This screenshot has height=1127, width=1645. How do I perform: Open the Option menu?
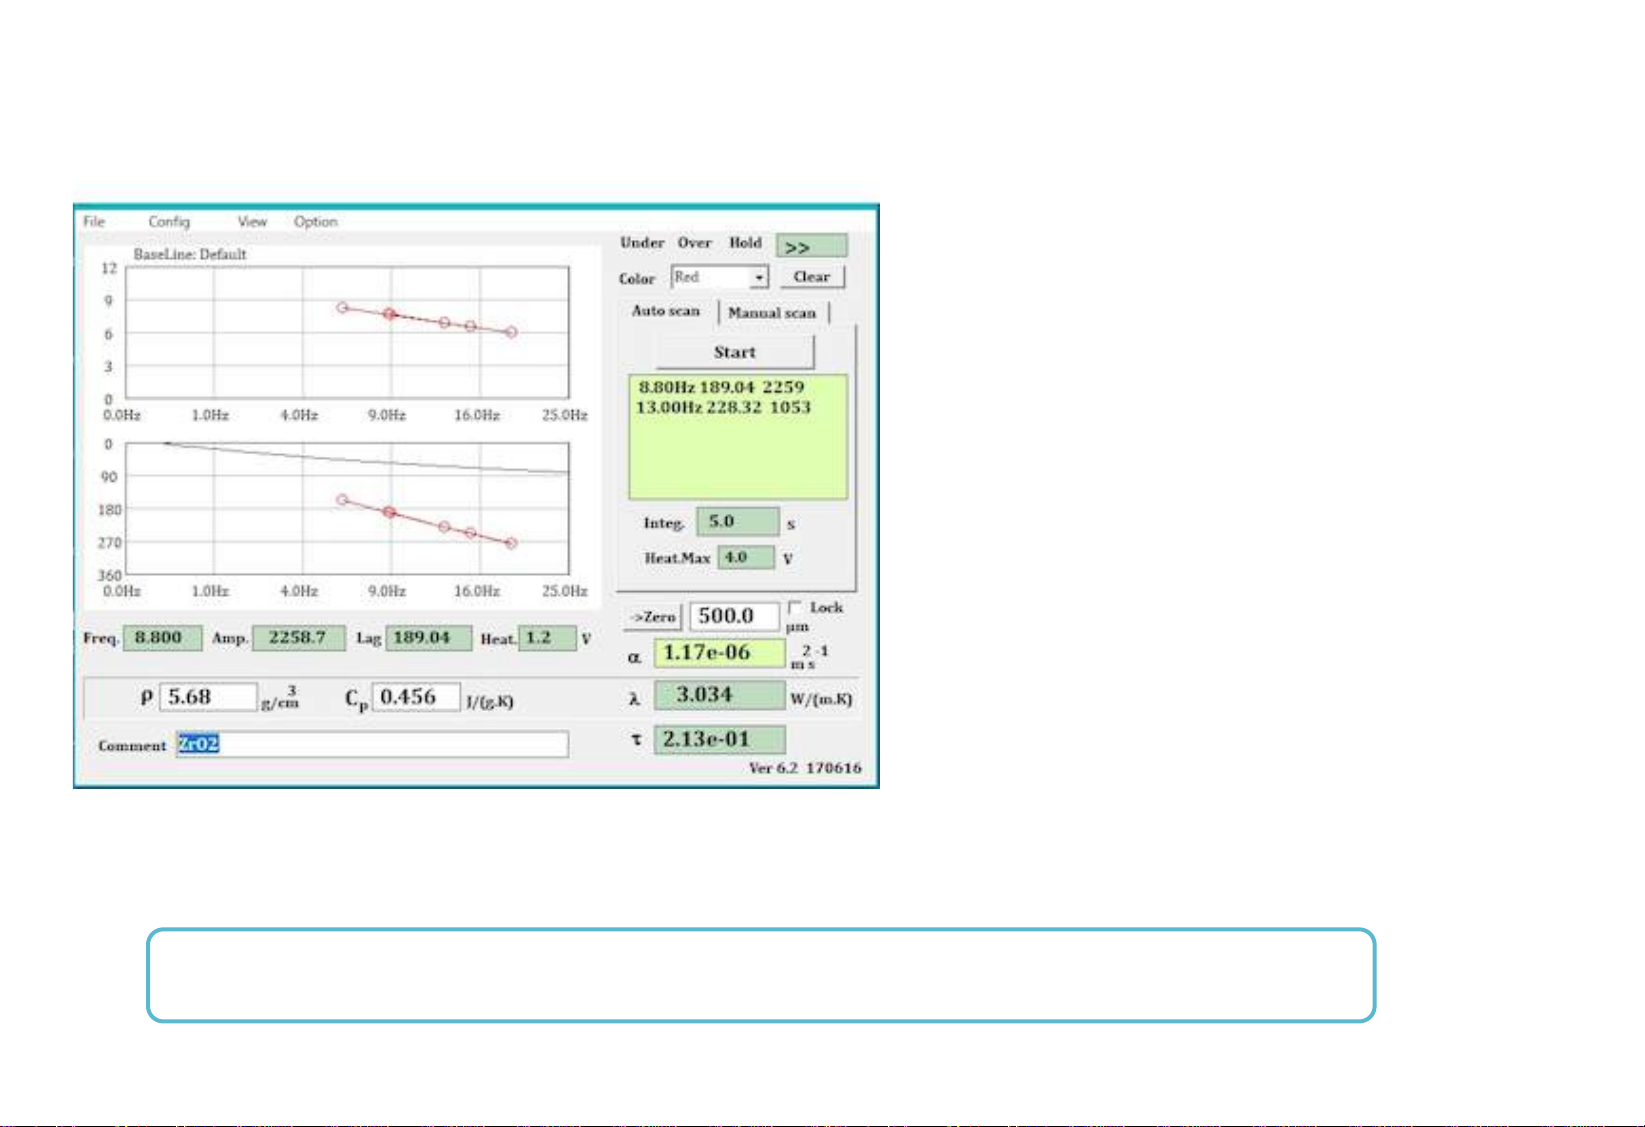point(316,222)
